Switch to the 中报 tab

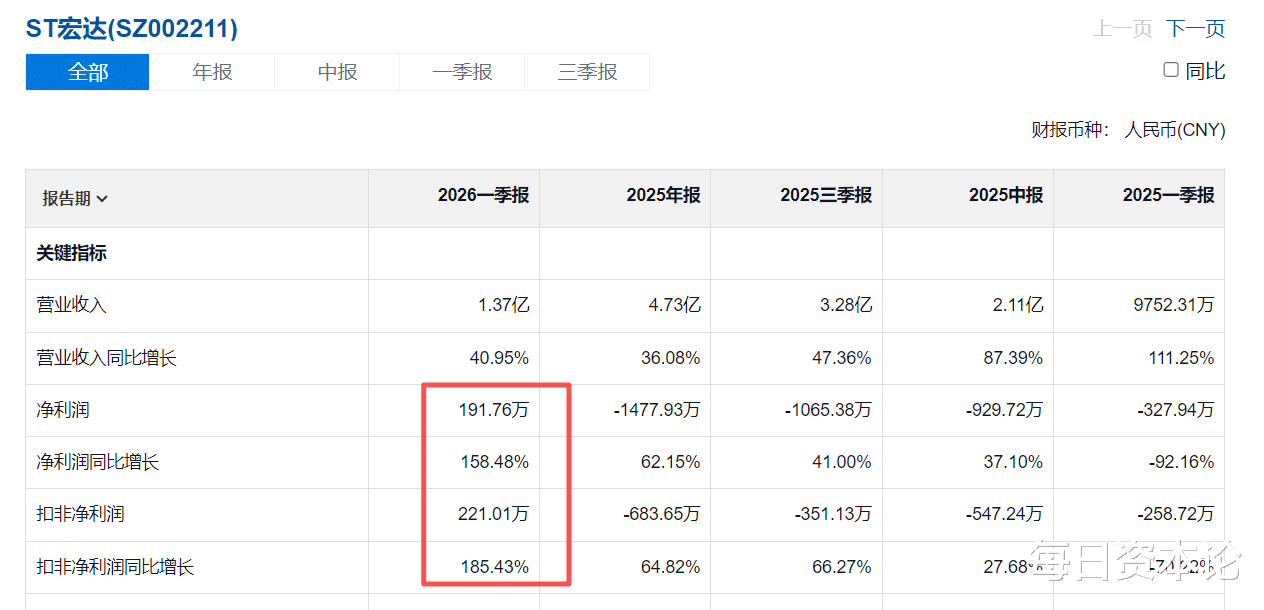pyautogui.click(x=337, y=72)
